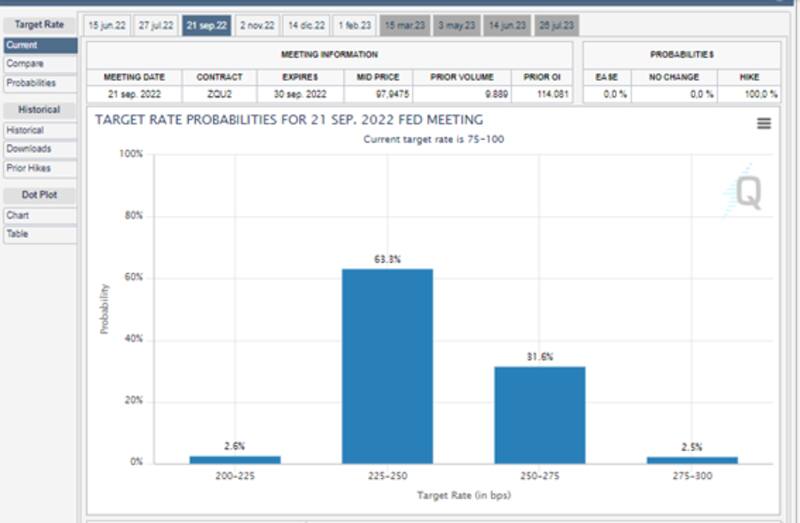Open the 14 dic.22 meeting tab

click(x=306, y=26)
